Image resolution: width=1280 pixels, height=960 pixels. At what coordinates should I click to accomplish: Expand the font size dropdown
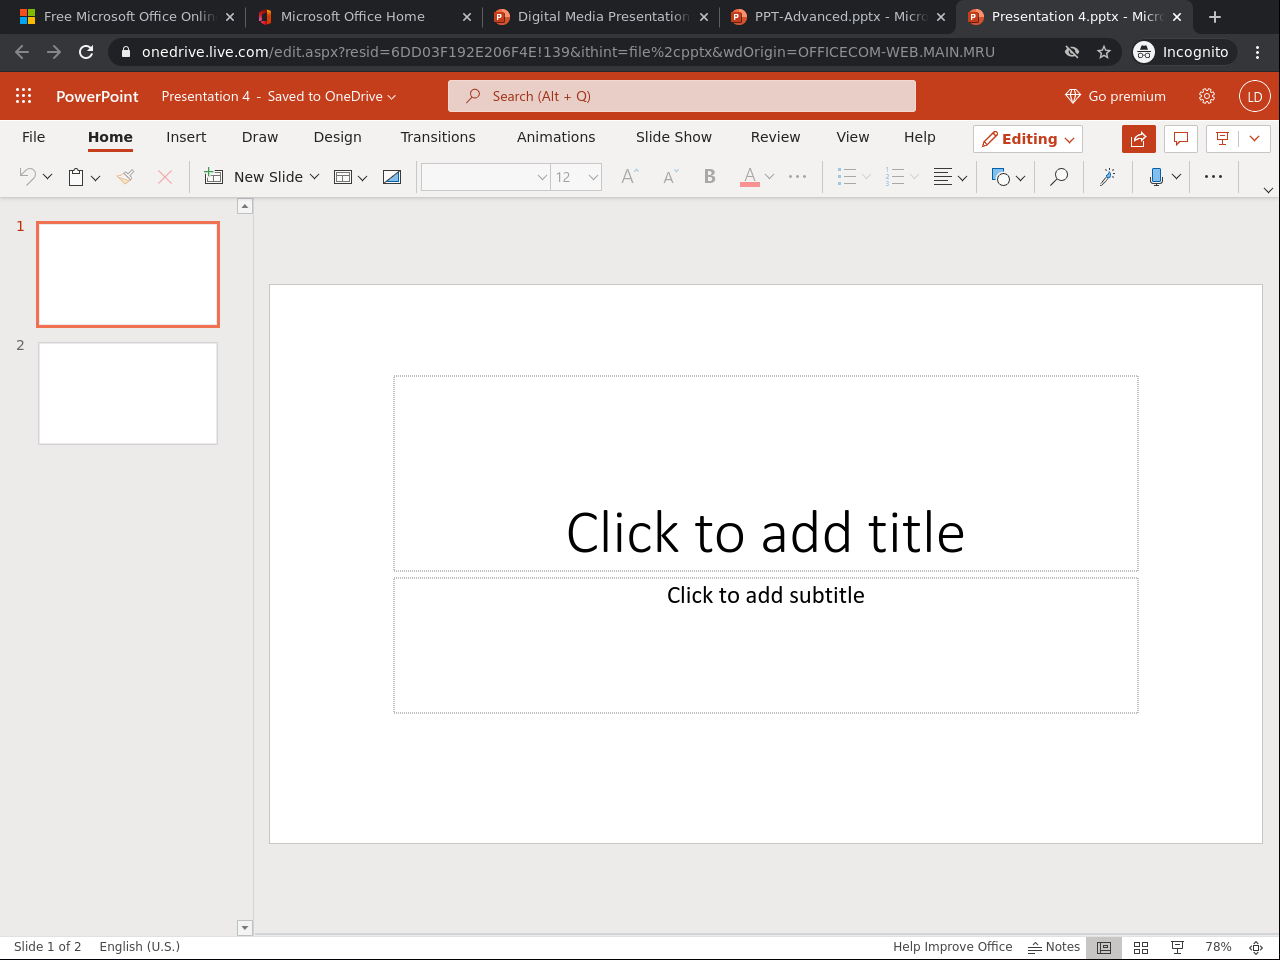click(593, 177)
